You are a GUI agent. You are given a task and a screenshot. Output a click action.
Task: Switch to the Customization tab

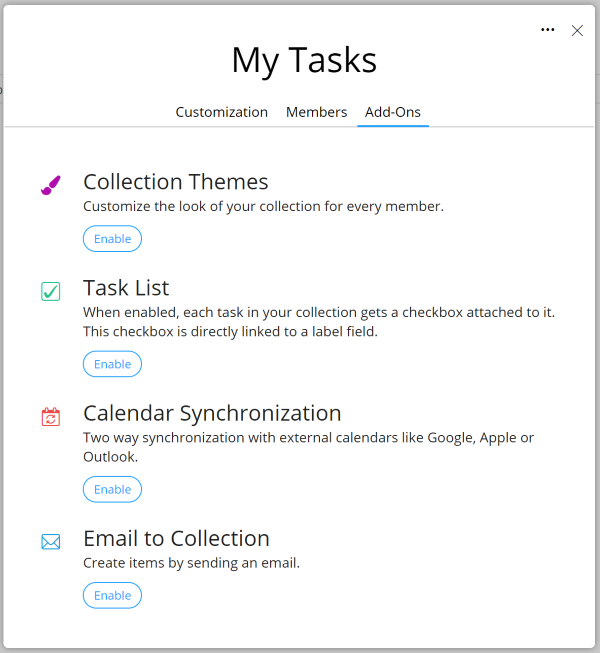coord(222,112)
